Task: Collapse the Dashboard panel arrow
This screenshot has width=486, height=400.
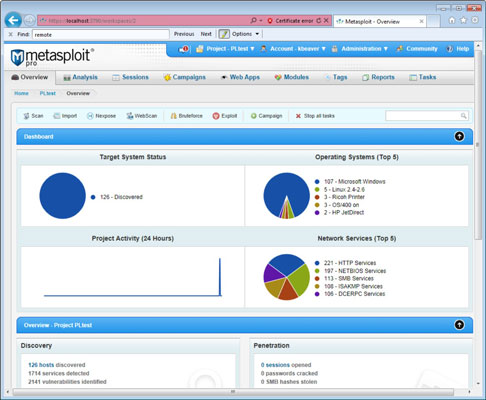Action: (x=459, y=136)
